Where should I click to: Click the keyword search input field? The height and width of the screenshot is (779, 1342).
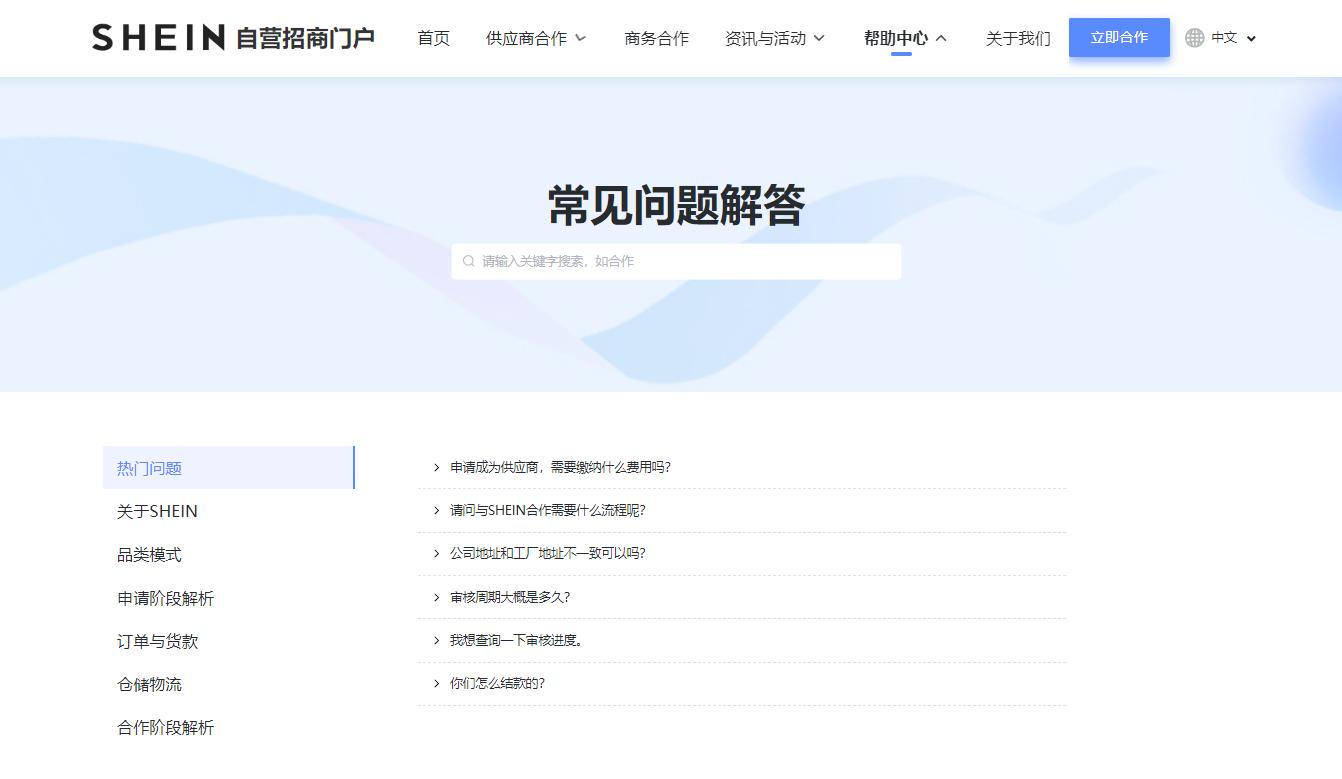point(676,261)
